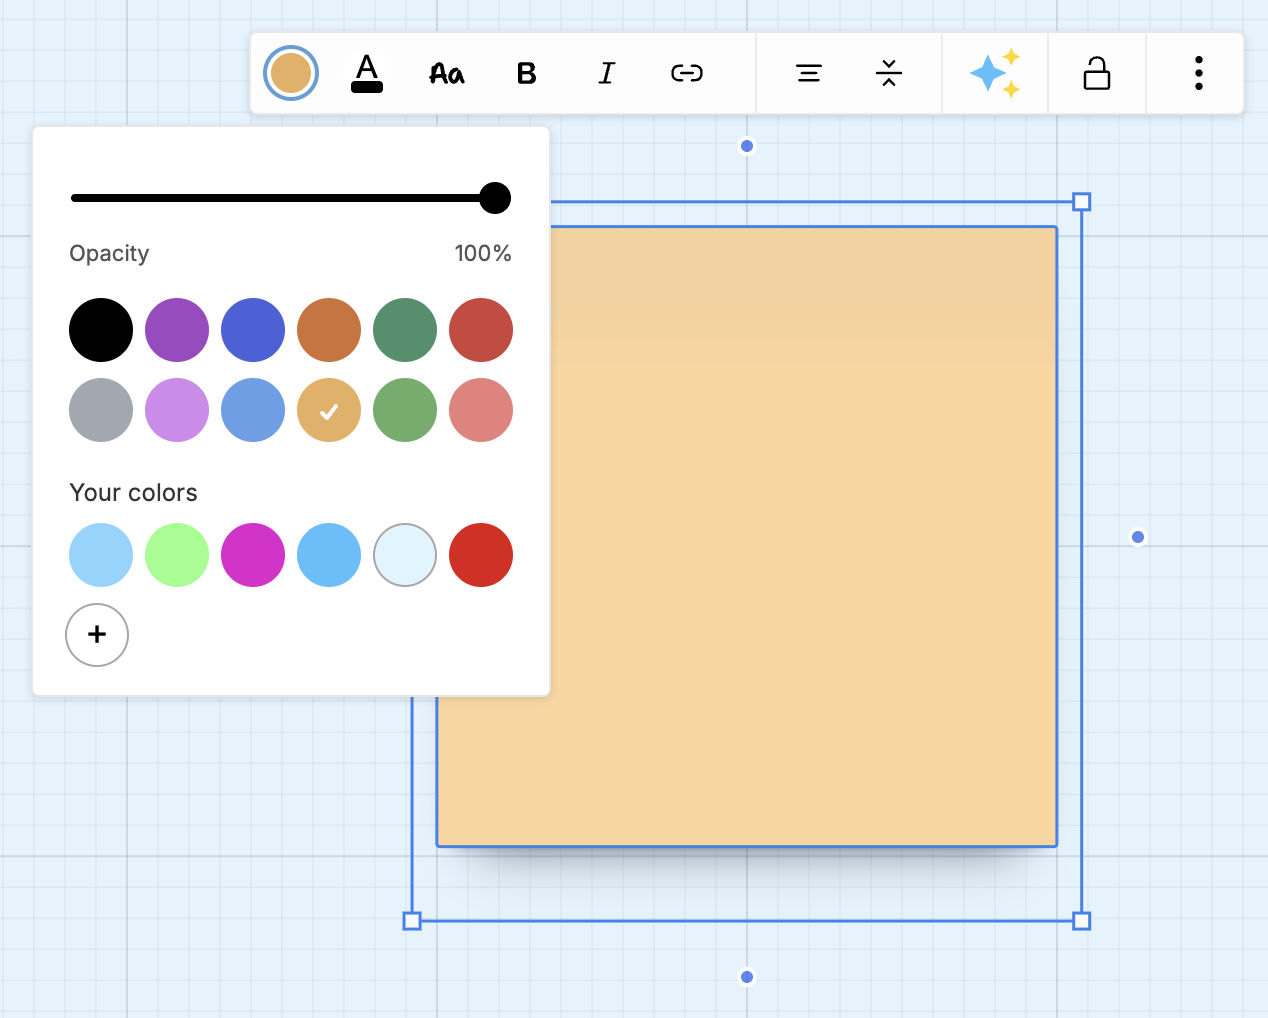This screenshot has width=1268, height=1018.
Task: Click the right connection point dot
Action: pos(1138,537)
